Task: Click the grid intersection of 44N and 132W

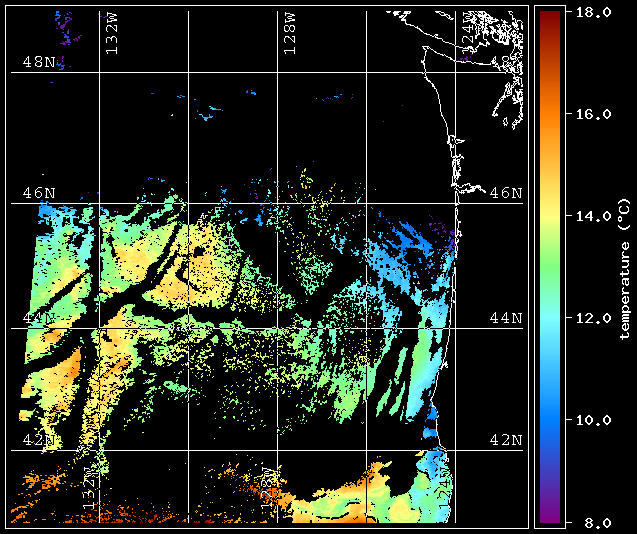Action: coord(100,328)
